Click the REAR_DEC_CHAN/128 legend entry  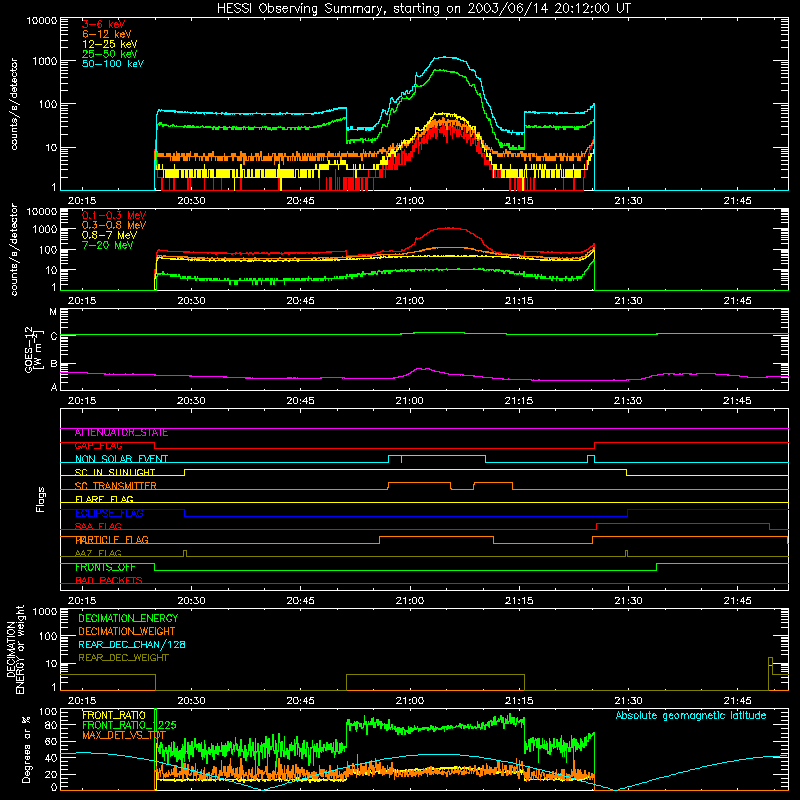click(x=132, y=644)
